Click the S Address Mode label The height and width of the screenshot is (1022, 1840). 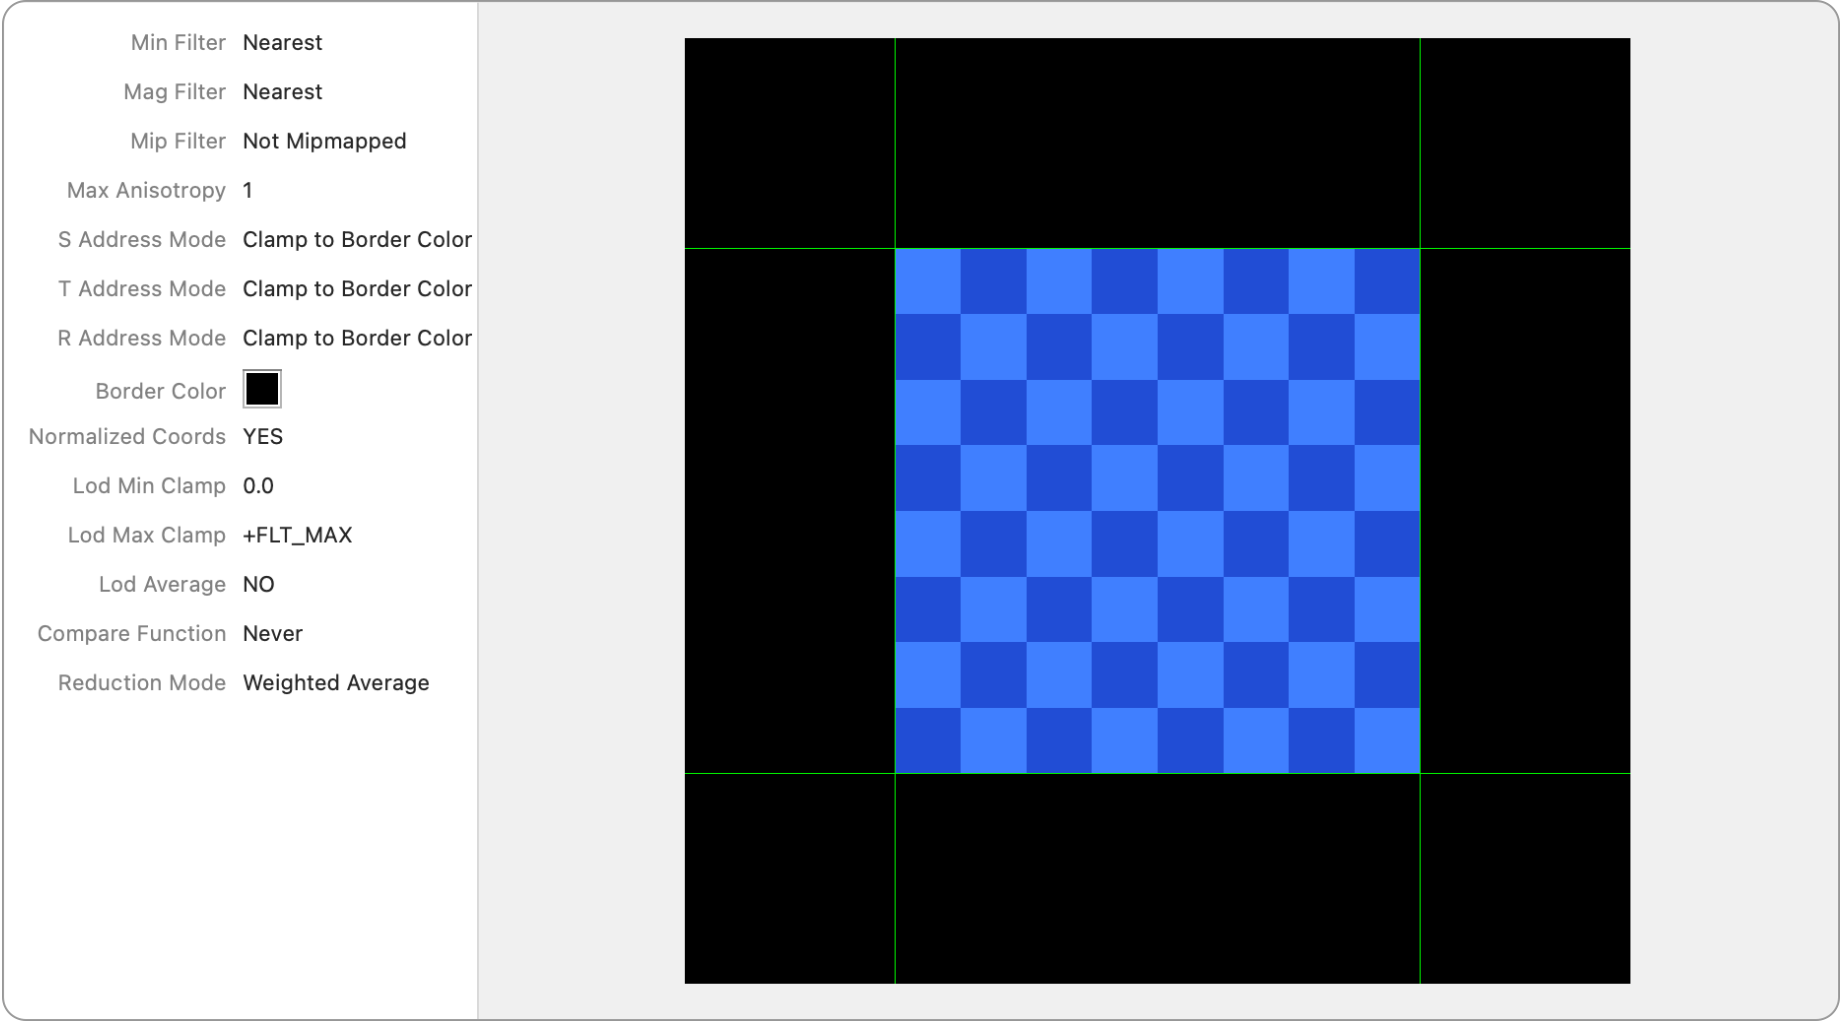click(142, 240)
